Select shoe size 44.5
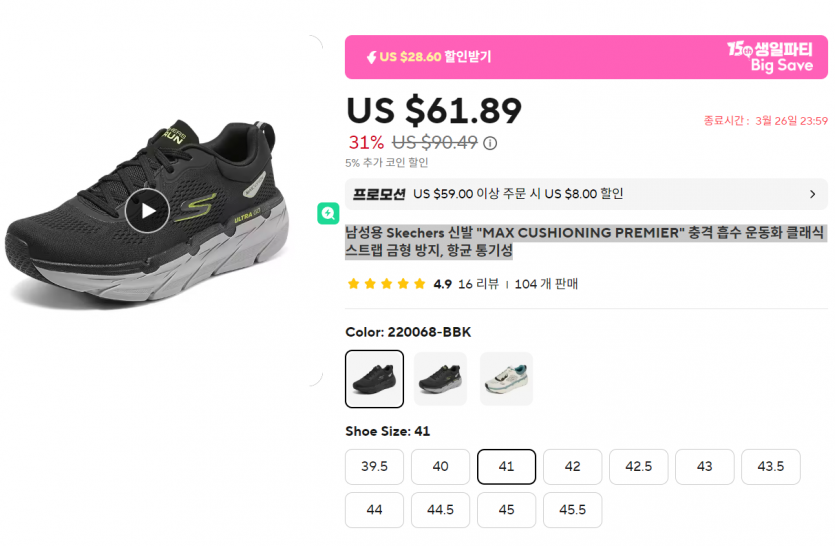 point(440,510)
